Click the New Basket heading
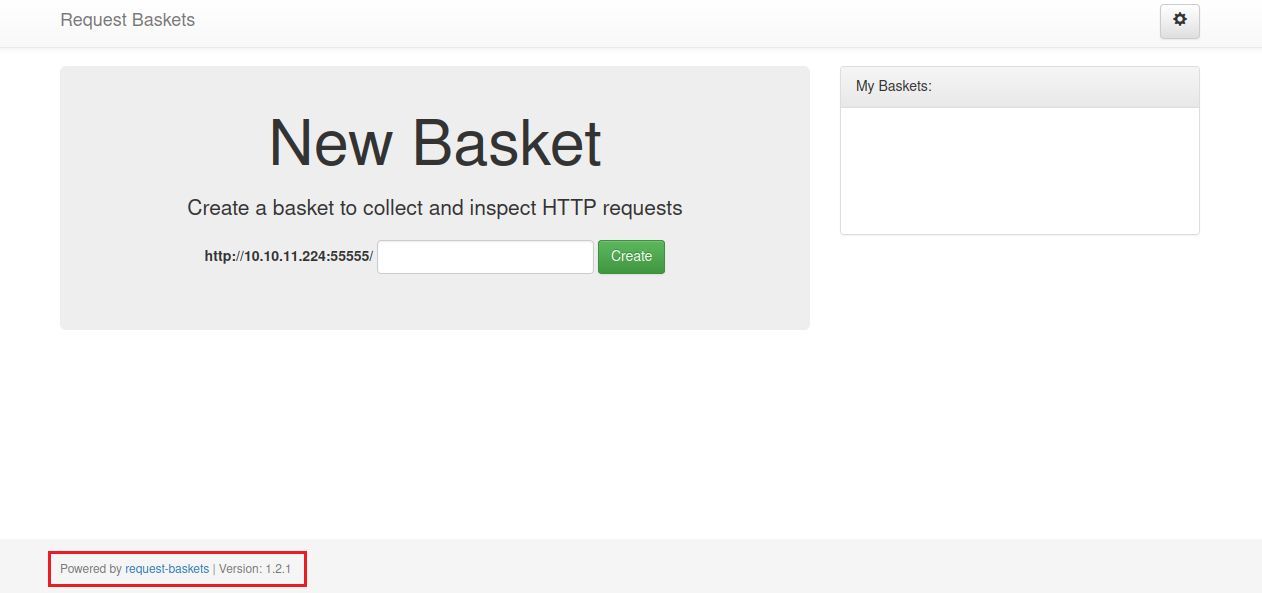The image size is (1262, 593). point(435,142)
